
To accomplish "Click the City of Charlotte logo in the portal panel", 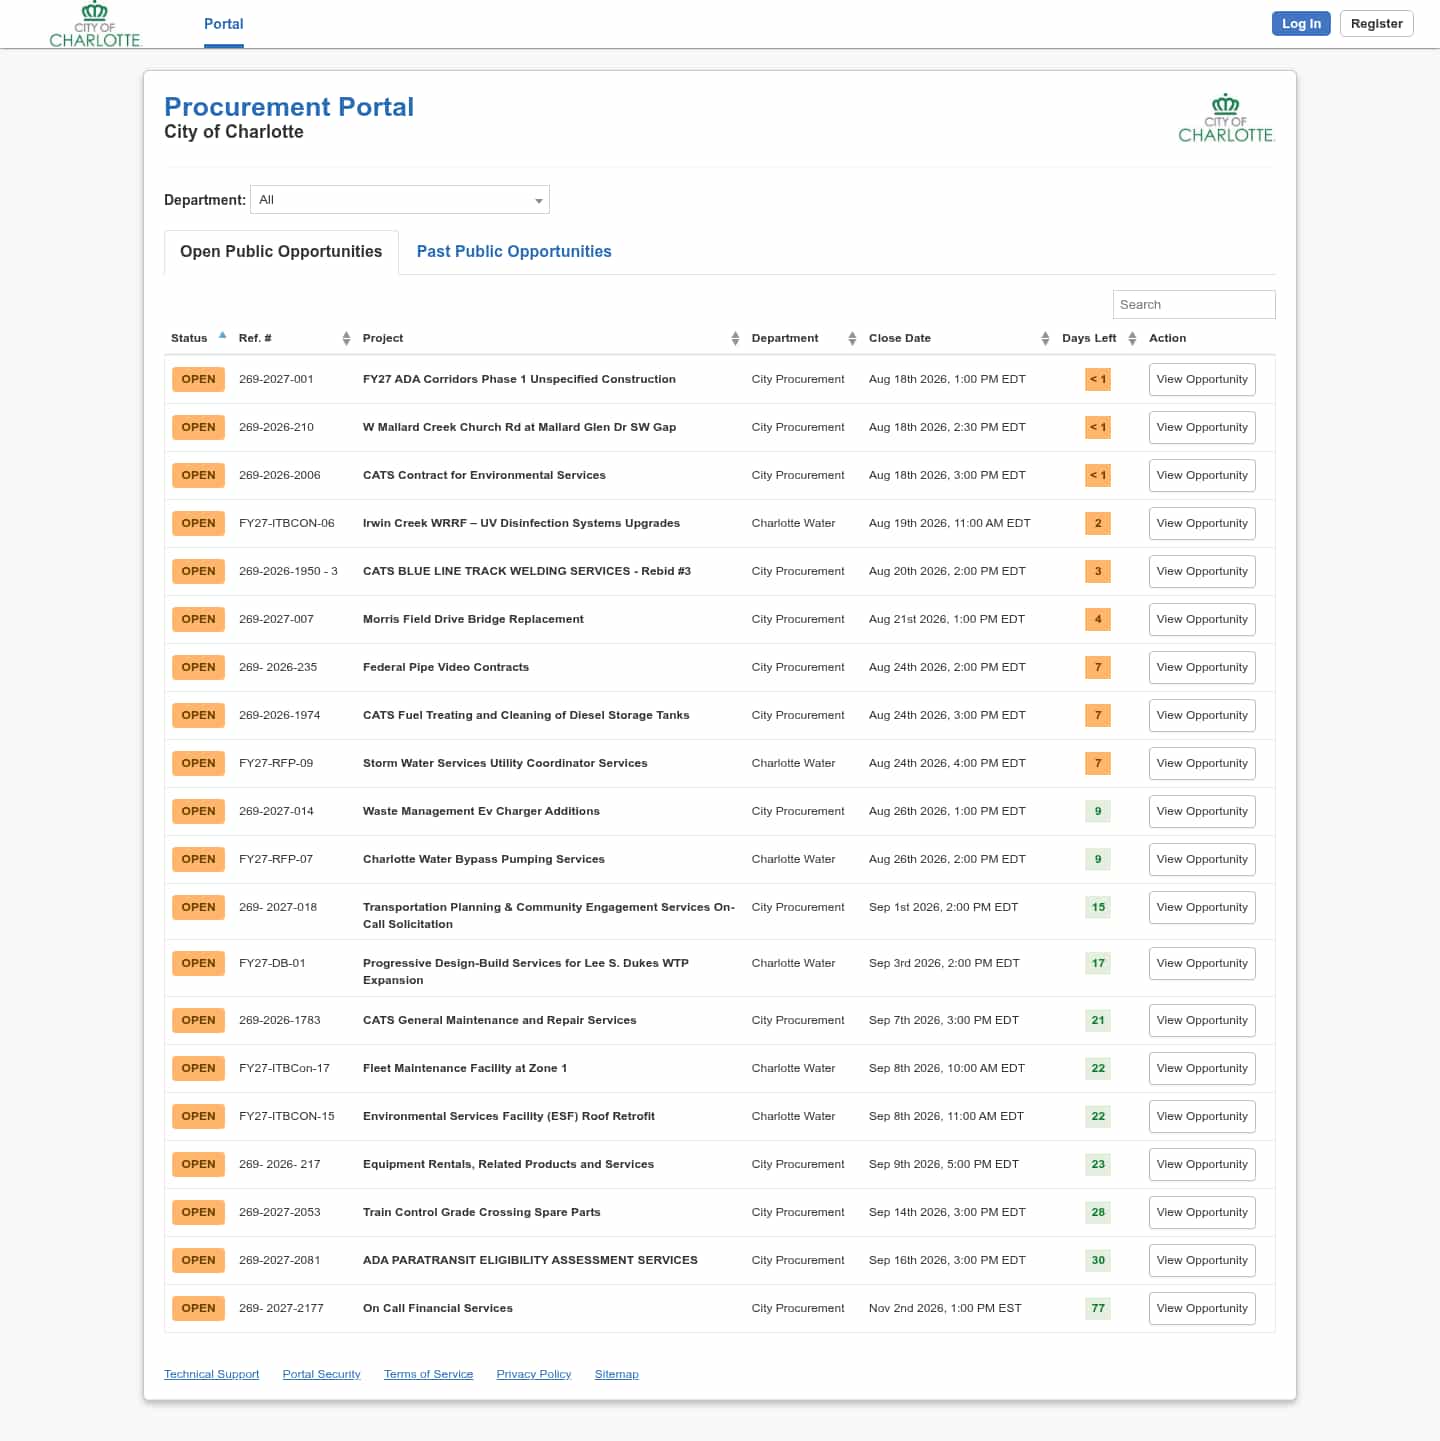I will coord(1226,119).
